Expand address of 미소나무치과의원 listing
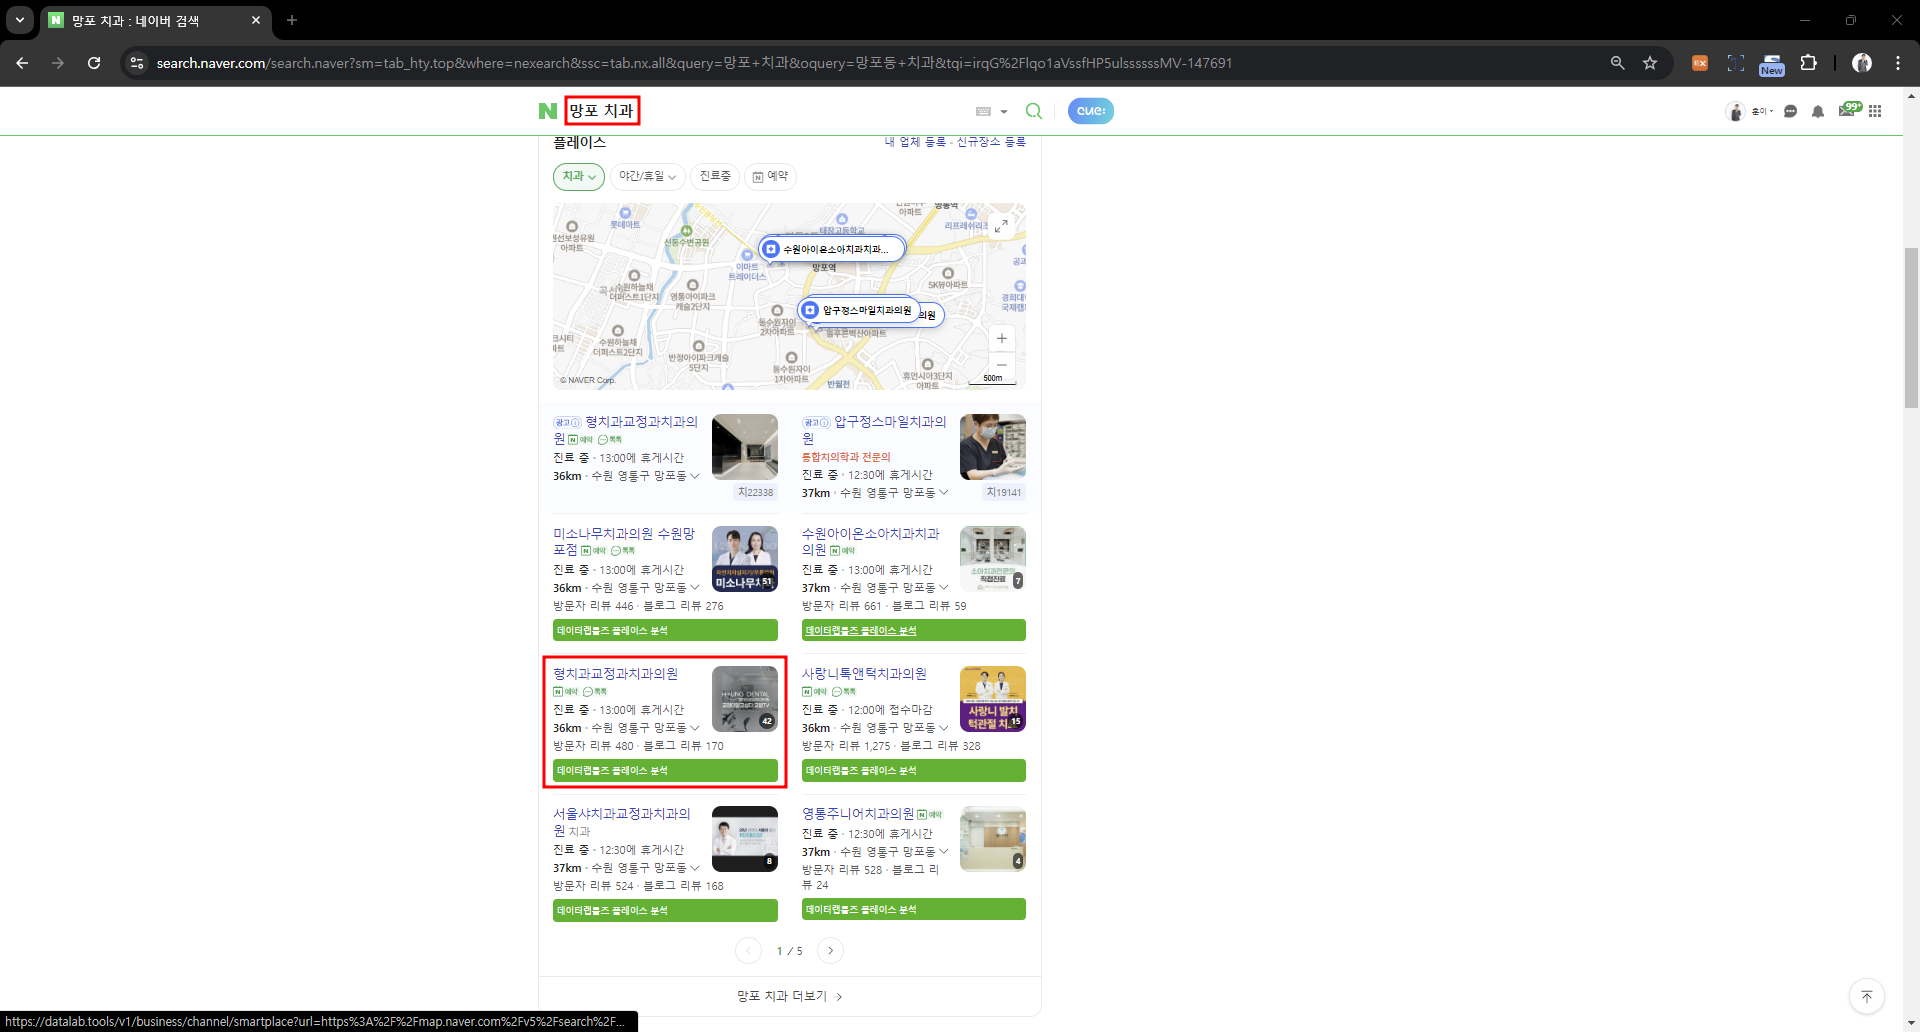This screenshot has height=1032, width=1920. pyautogui.click(x=695, y=588)
